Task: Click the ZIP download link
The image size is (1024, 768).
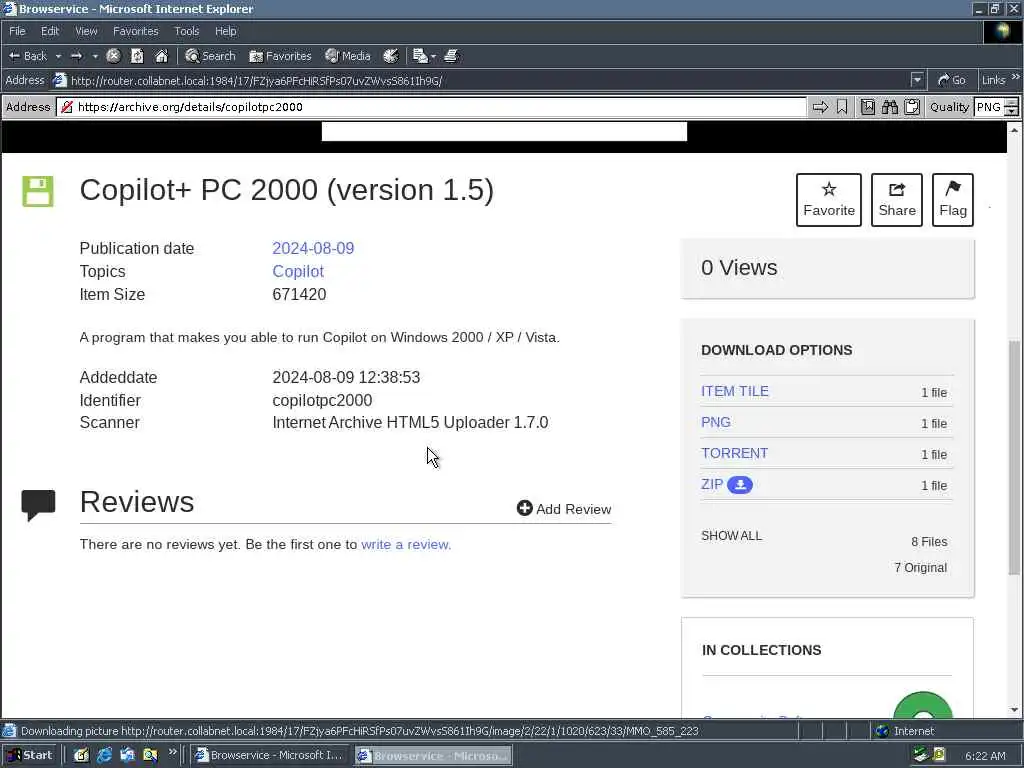Action: coord(712,485)
